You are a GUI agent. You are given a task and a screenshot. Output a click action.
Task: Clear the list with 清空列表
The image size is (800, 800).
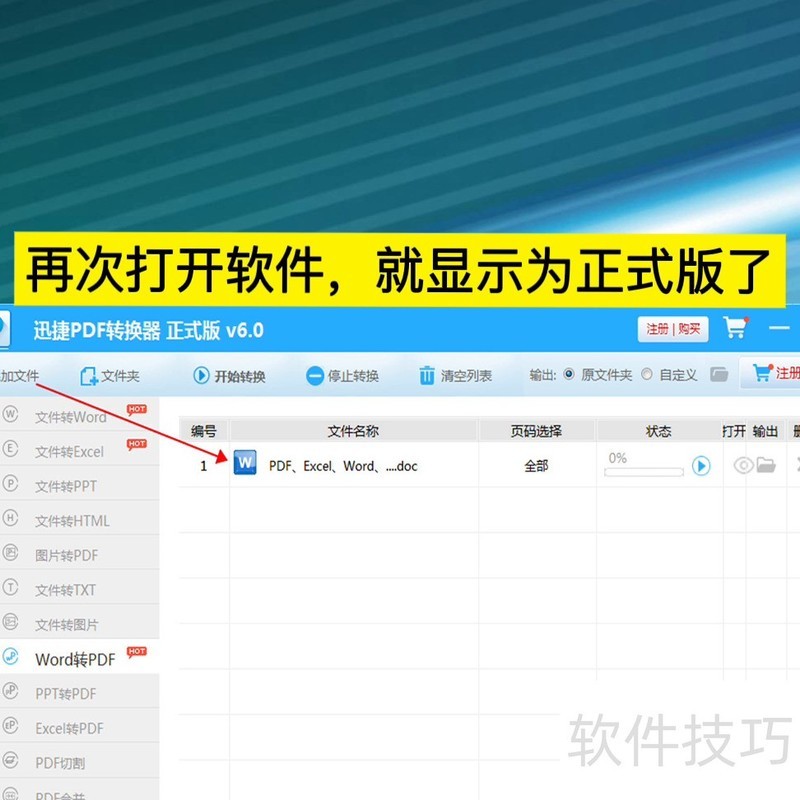455,376
